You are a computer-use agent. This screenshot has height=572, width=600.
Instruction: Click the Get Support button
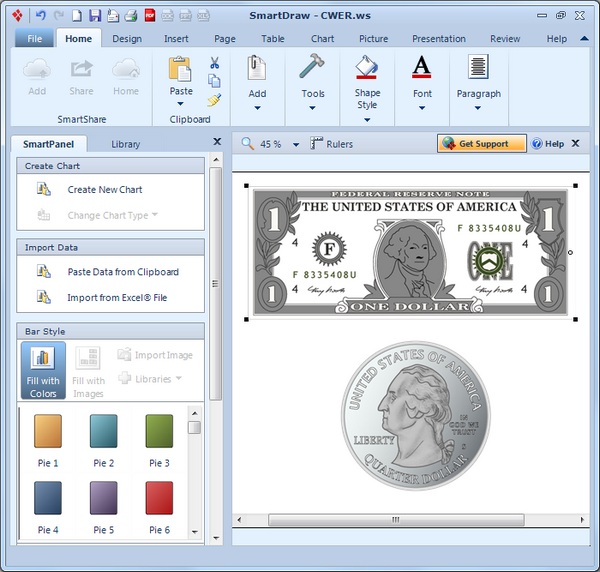pos(482,144)
